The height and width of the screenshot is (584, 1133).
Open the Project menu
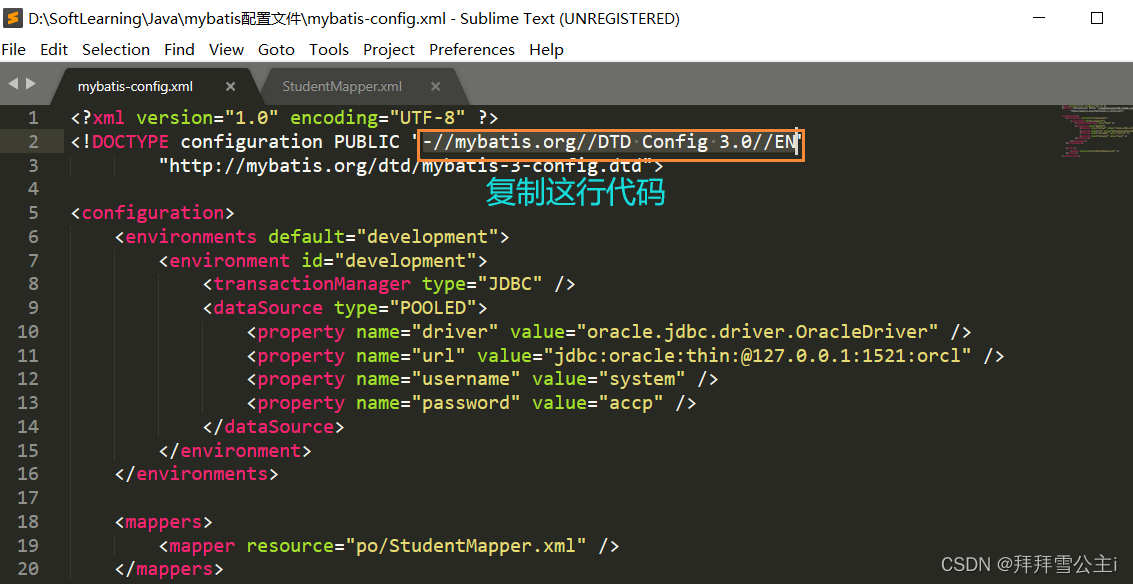pos(389,49)
